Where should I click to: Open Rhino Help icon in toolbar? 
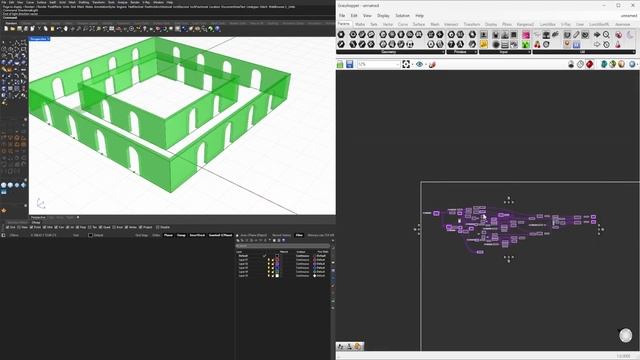click(x=218, y=29)
